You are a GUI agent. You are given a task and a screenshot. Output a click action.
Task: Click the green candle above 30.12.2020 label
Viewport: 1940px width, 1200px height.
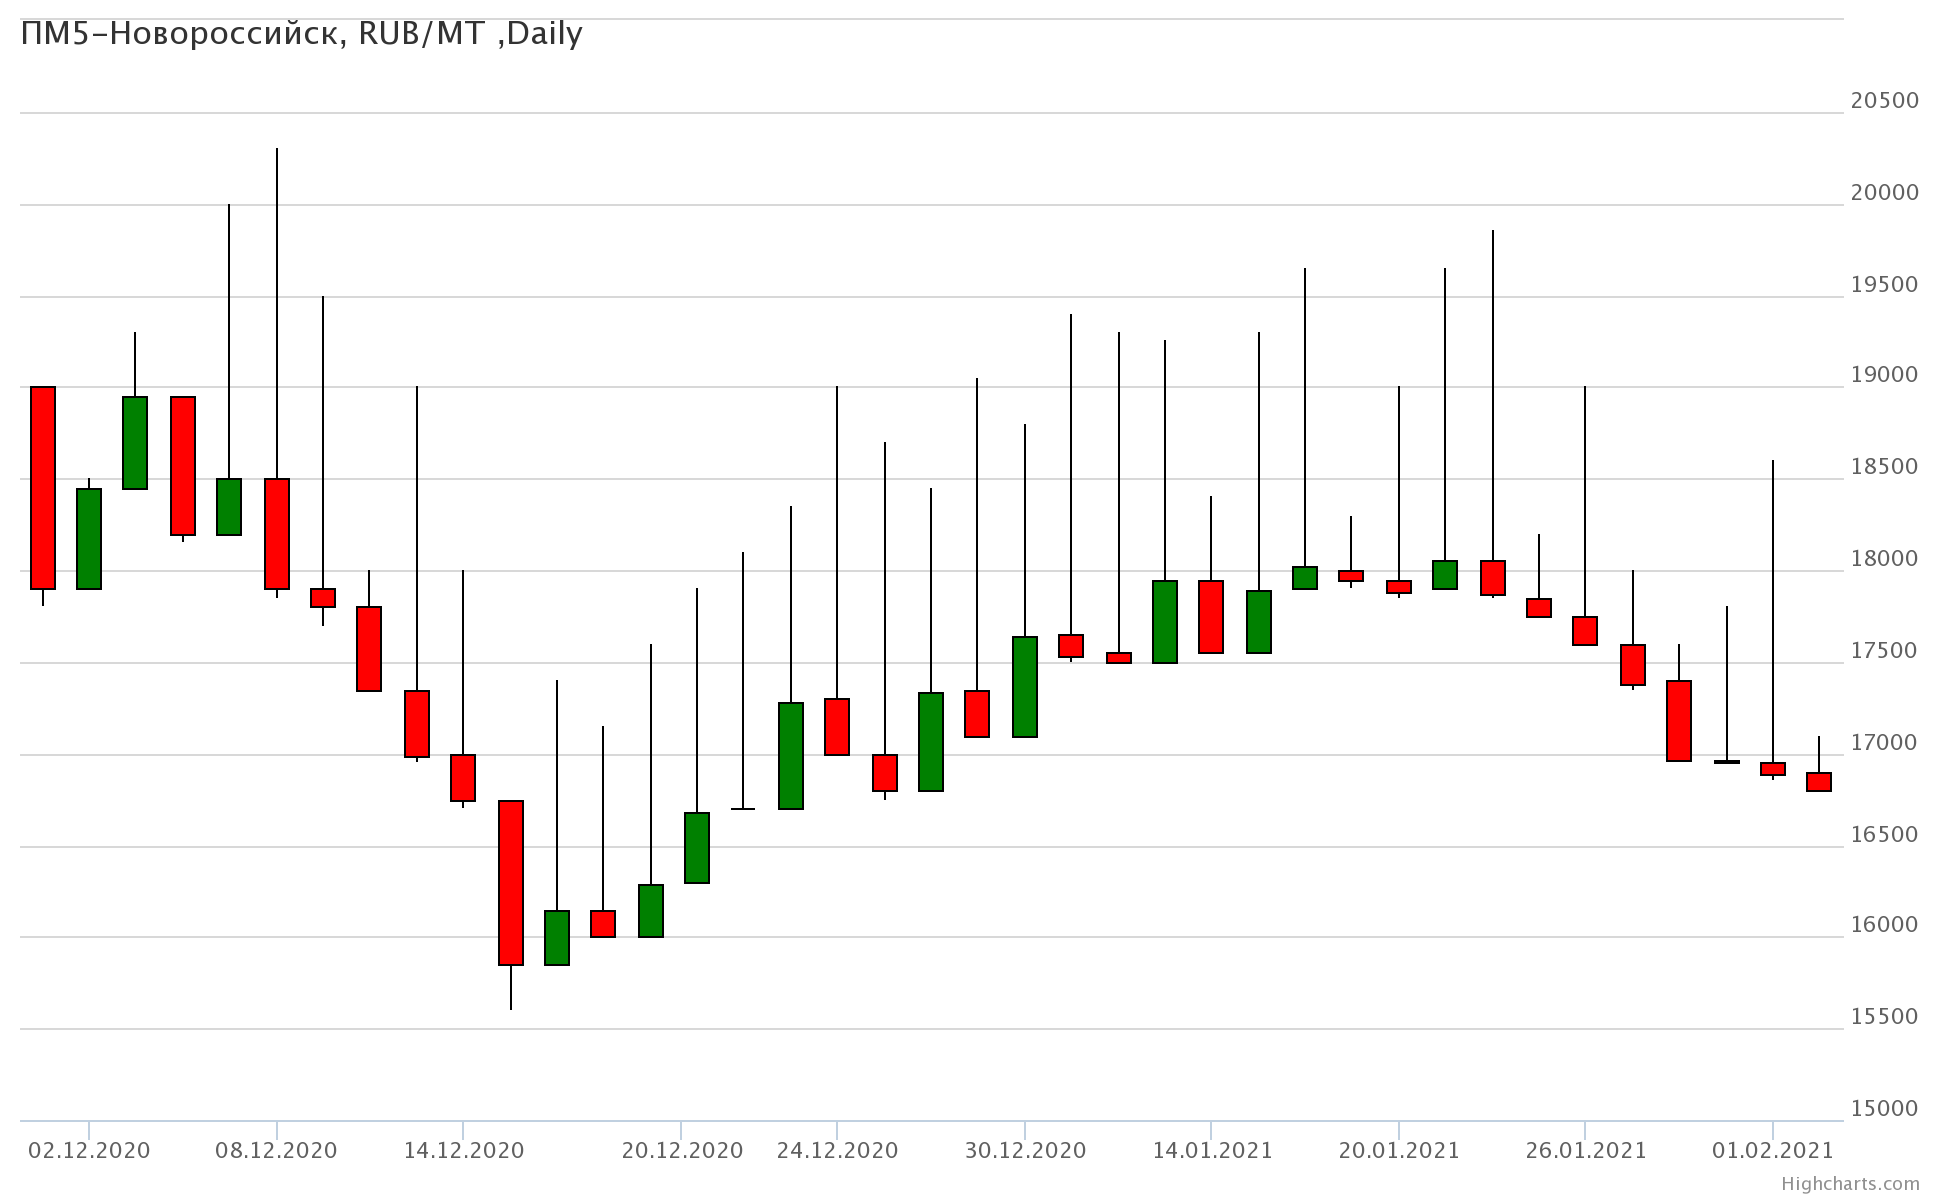[x=1025, y=687]
